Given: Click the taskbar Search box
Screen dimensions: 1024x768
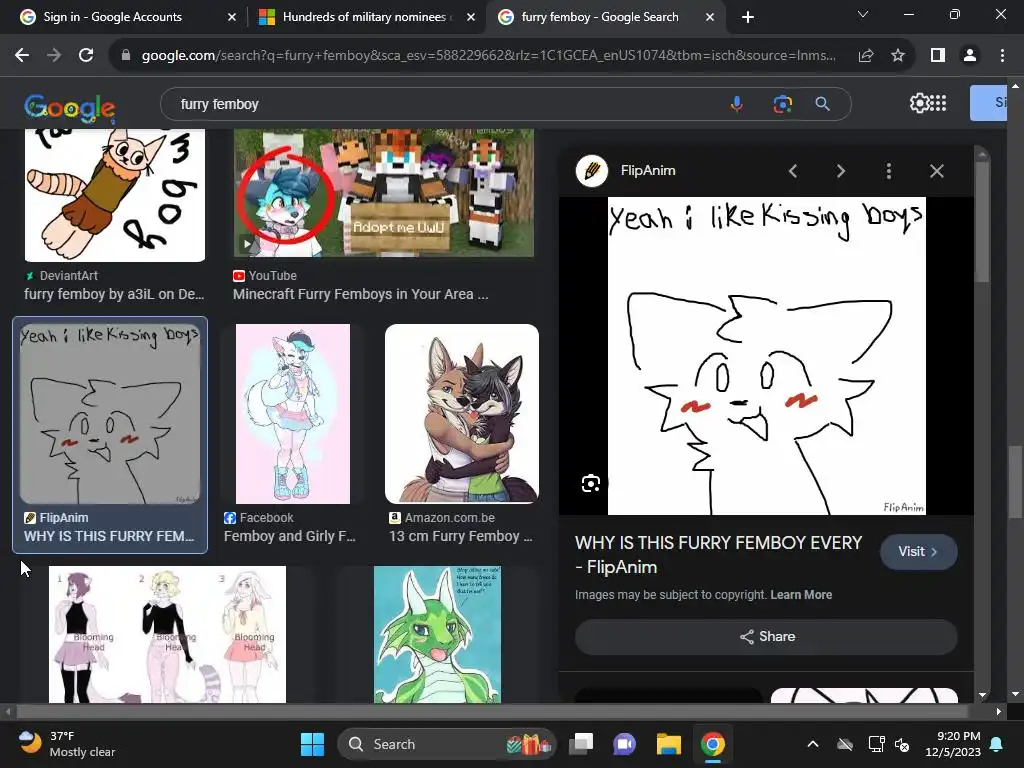Looking at the screenshot, I should tap(447, 744).
